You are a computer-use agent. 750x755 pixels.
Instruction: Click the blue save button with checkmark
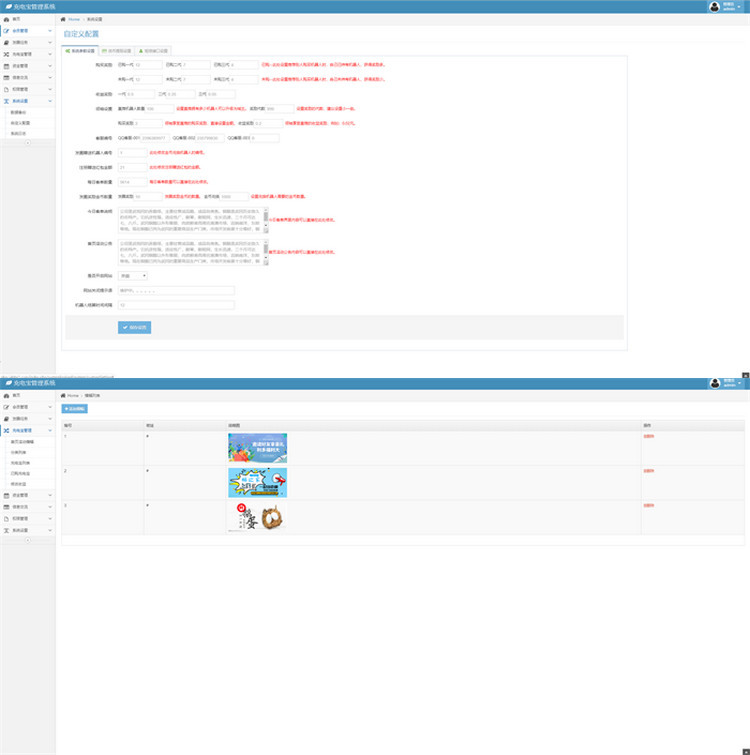134,327
